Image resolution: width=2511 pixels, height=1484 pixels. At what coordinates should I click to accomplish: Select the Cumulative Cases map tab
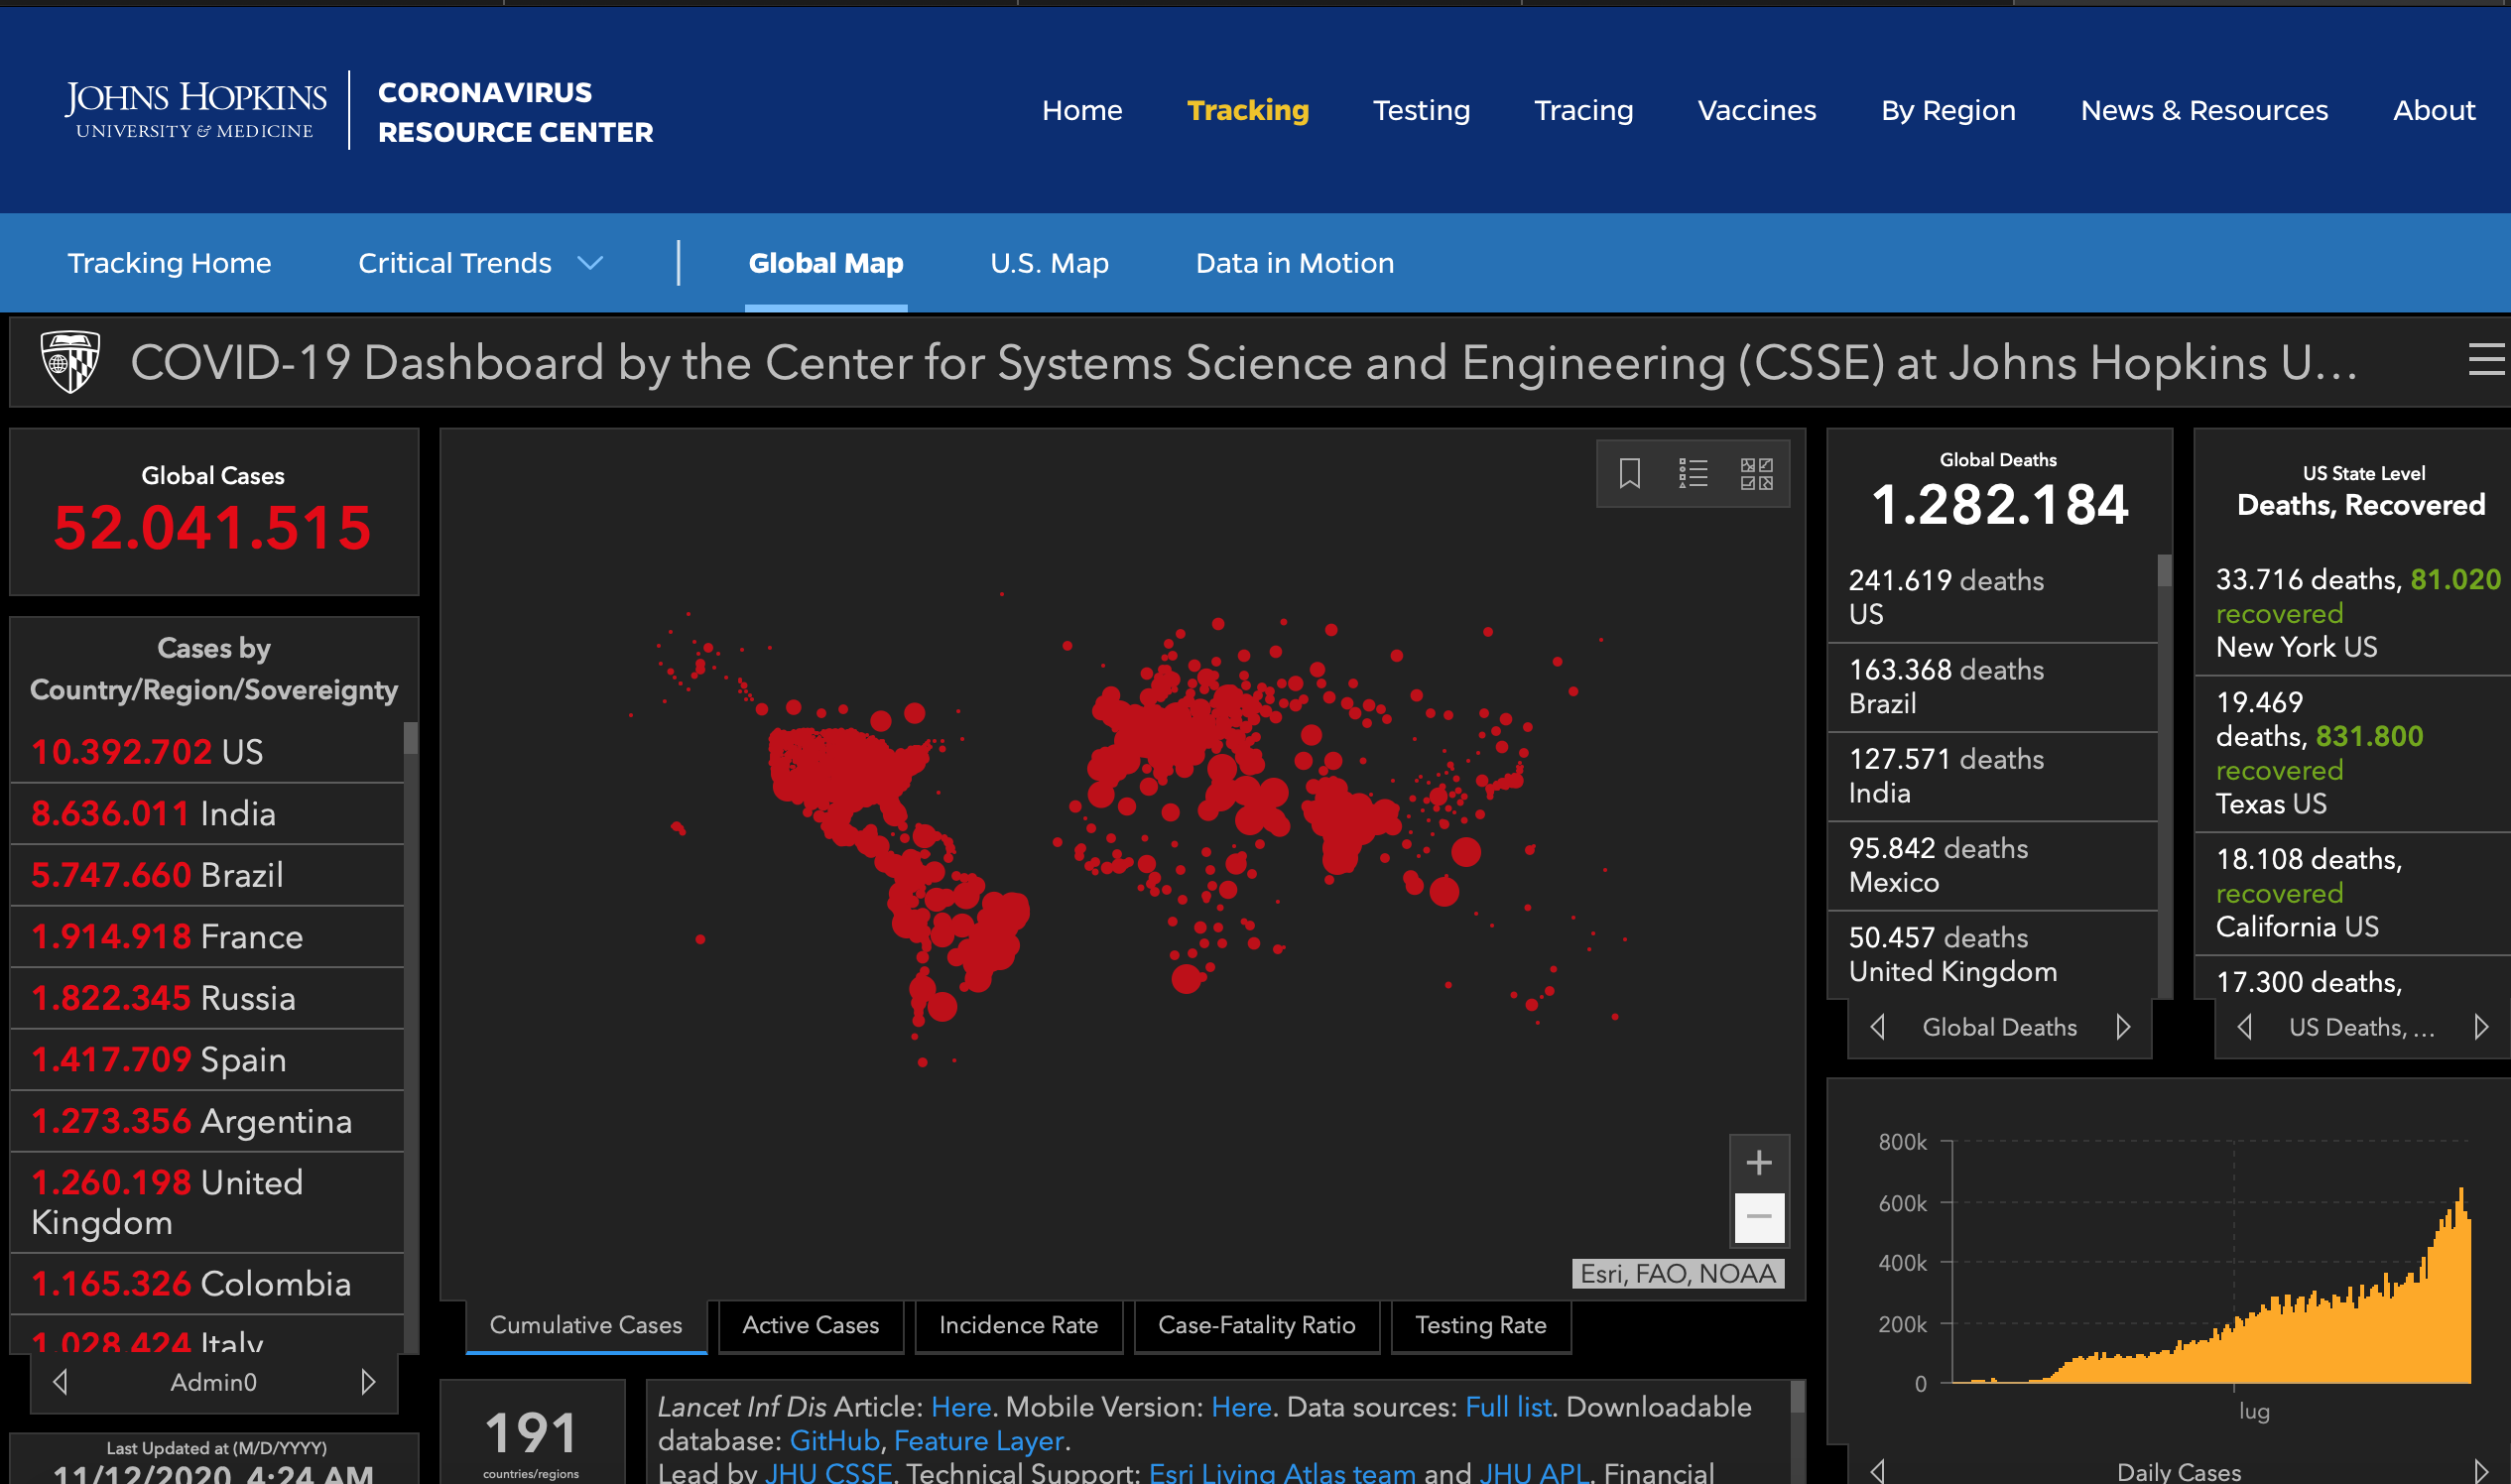coord(586,1325)
